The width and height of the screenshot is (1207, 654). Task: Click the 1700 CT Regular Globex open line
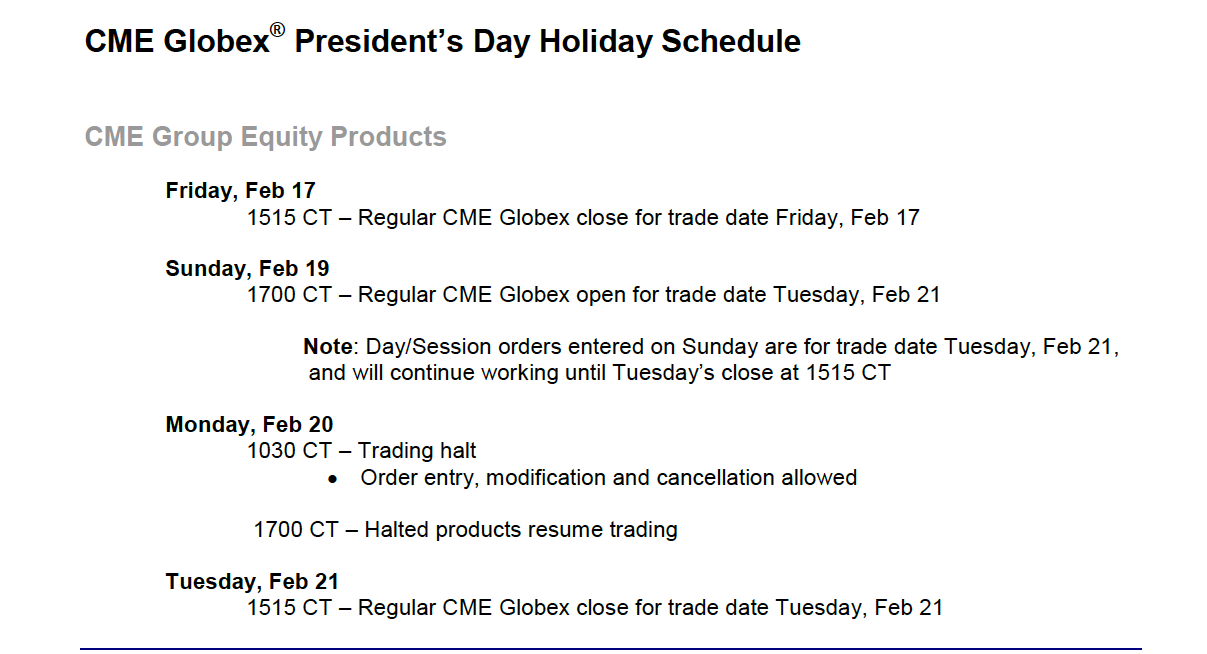pos(594,295)
